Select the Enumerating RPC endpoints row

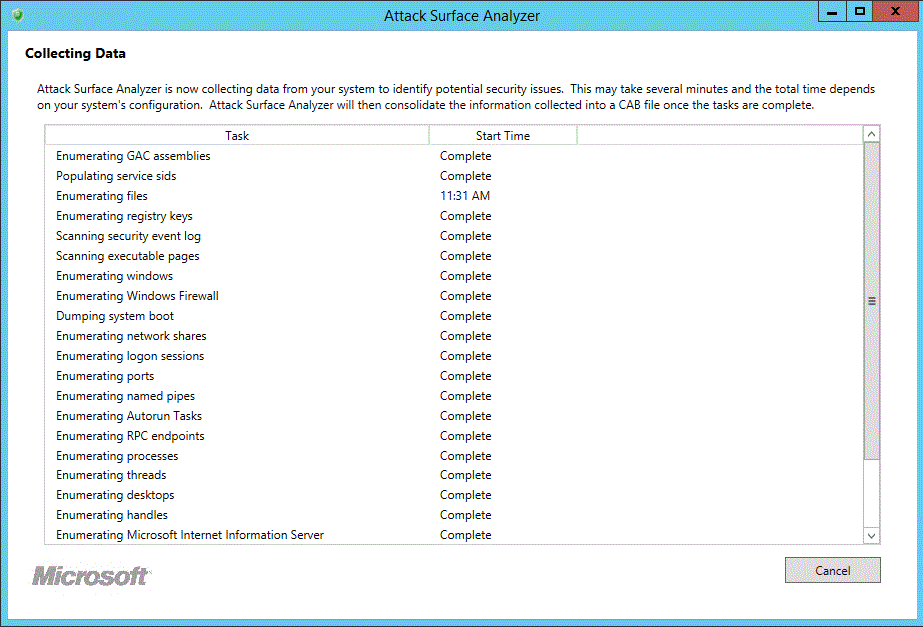[x=130, y=436]
